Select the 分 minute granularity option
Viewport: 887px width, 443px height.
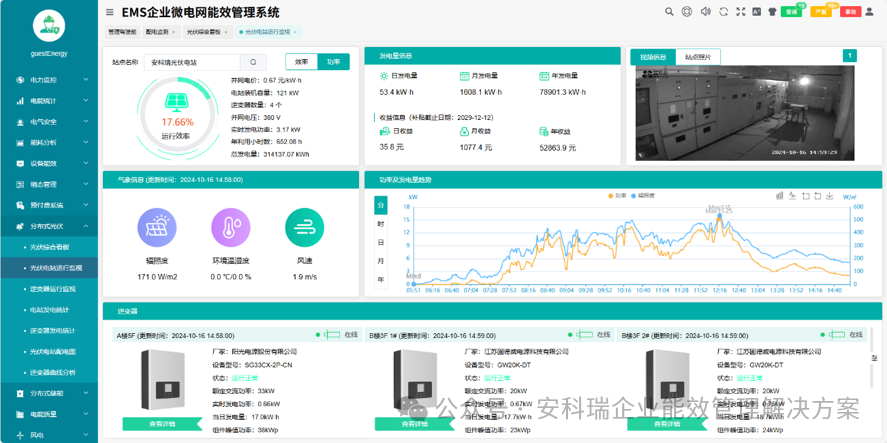[x=381, y=205]
